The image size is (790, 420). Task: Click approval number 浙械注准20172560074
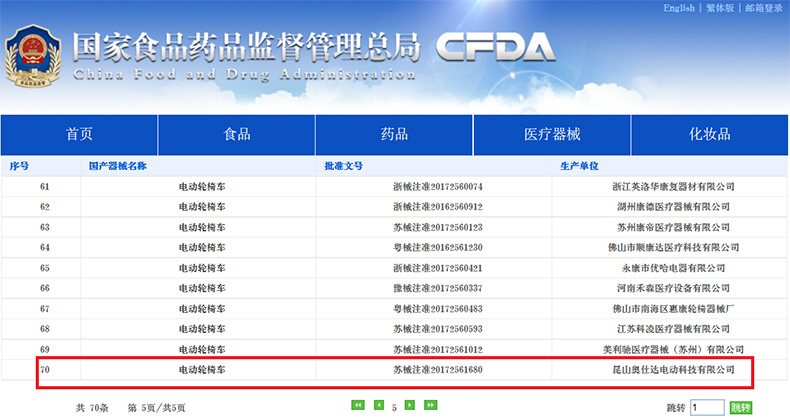438,187
